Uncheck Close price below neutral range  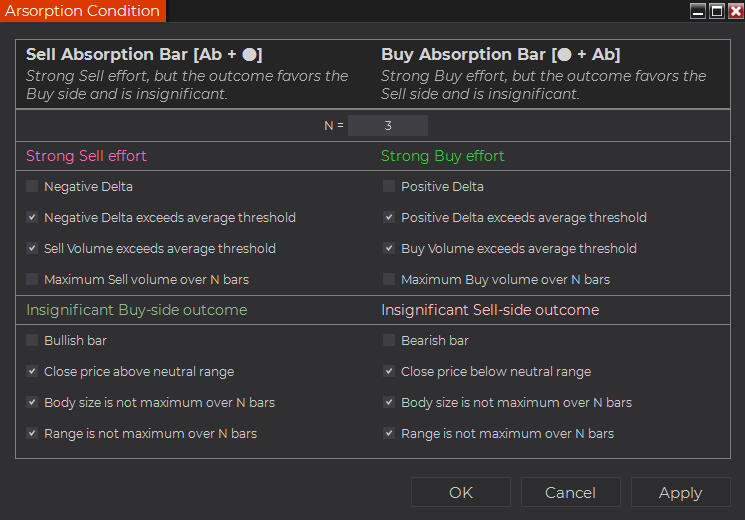[390, 372]
